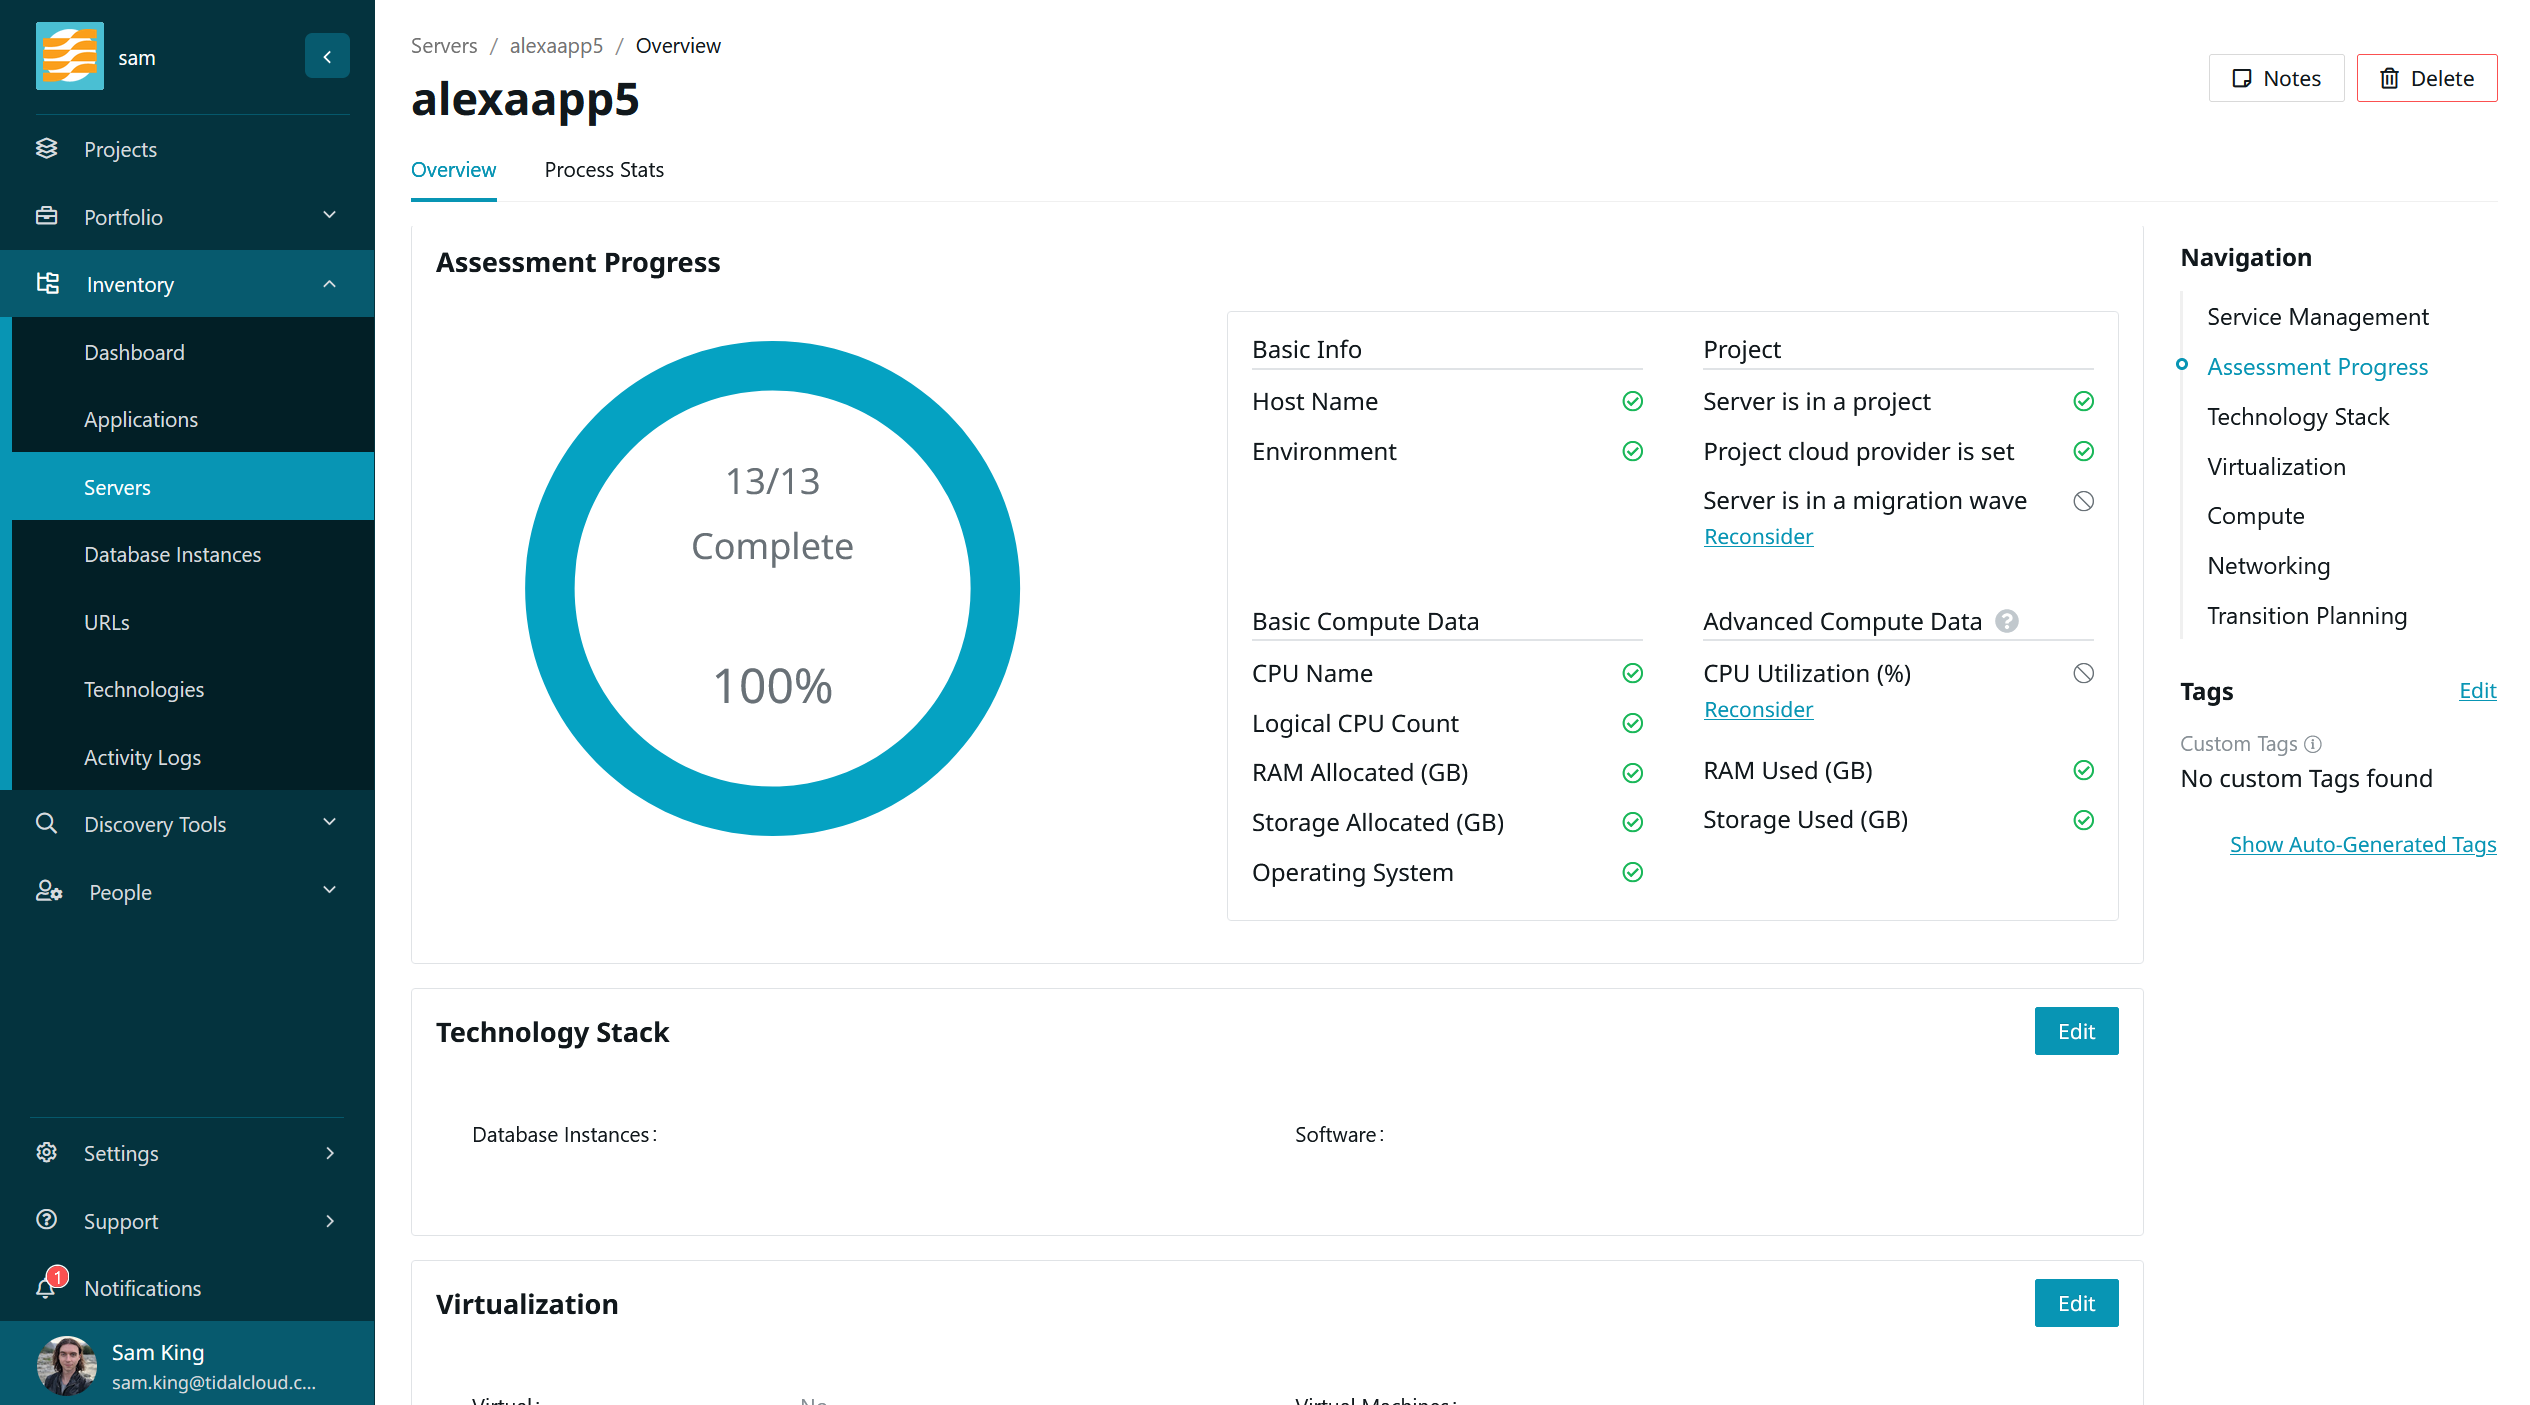Screen dimensions: 2530x1405
Task: Open Database Instances in the sidebar
Action: (x=172, y=555)
